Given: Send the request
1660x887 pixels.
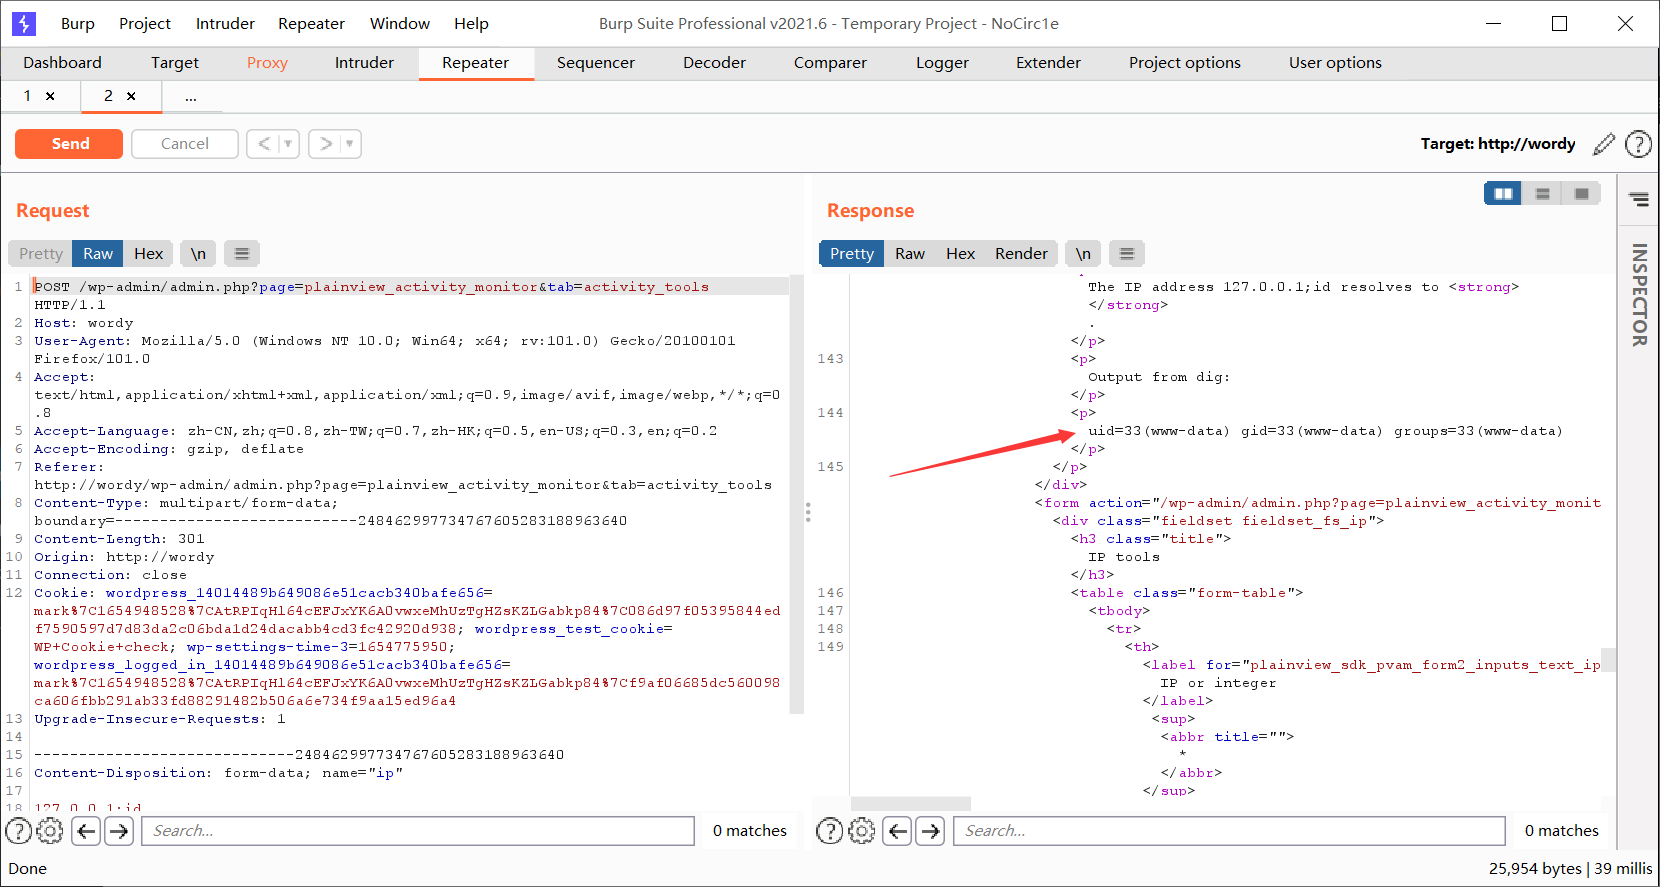Looking at the screenshot, I should click(x=69, y=144).
